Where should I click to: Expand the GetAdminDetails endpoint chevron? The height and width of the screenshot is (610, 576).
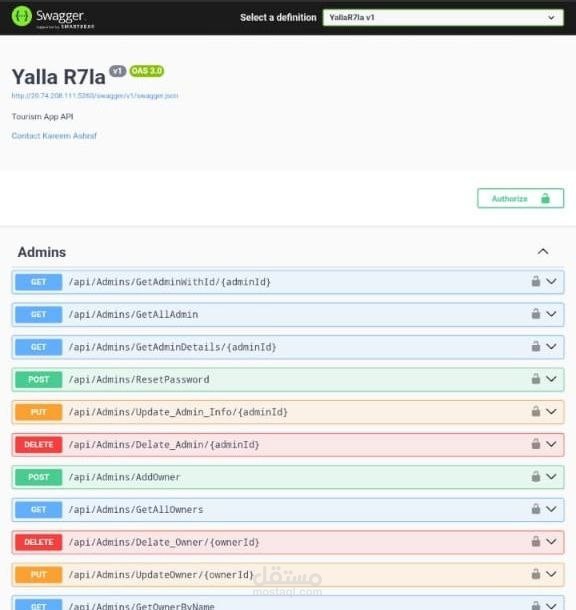click(x=551, y=346)
